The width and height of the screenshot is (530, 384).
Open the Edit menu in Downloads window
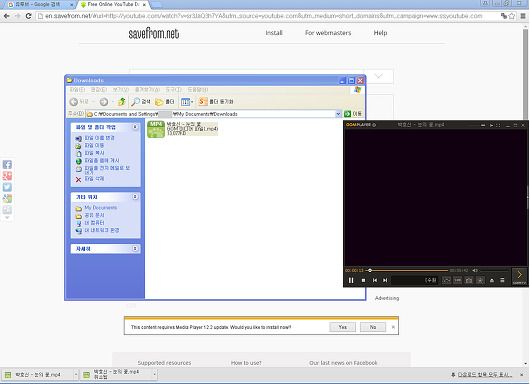tap(99, 90)
